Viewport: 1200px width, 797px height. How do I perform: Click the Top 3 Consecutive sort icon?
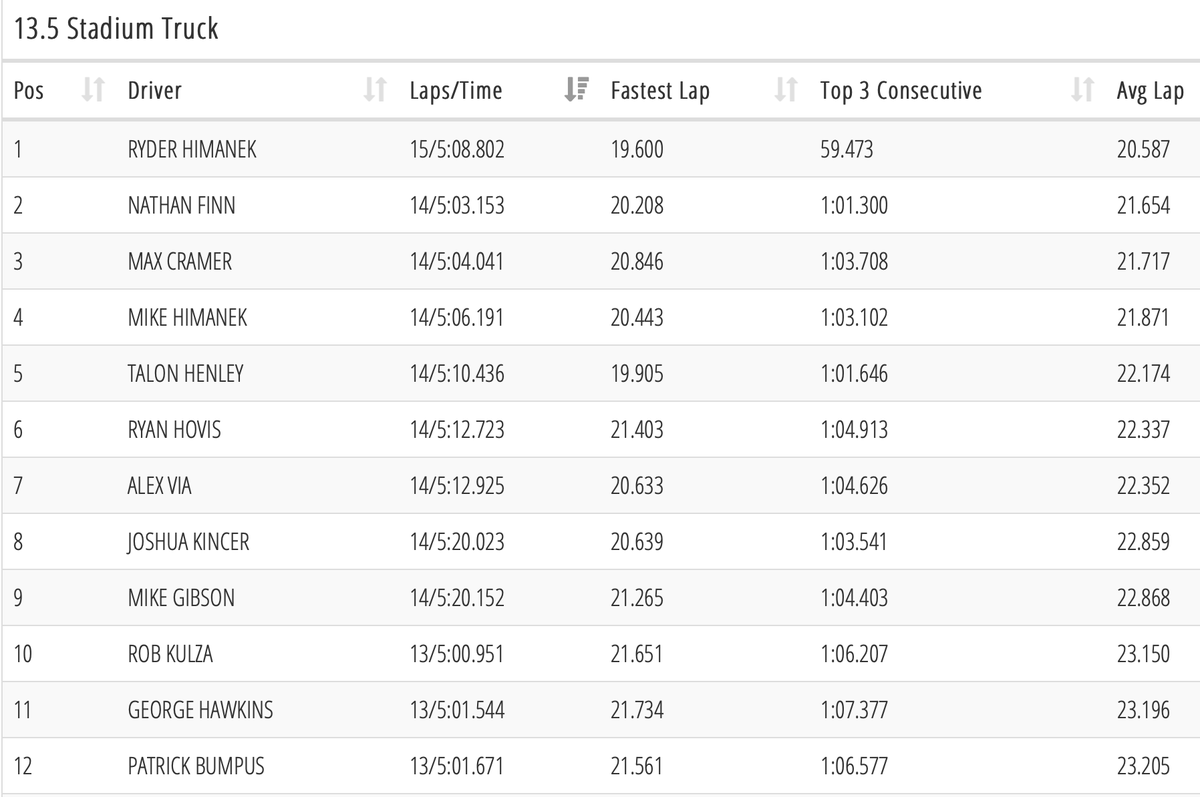click(1082, 91)
